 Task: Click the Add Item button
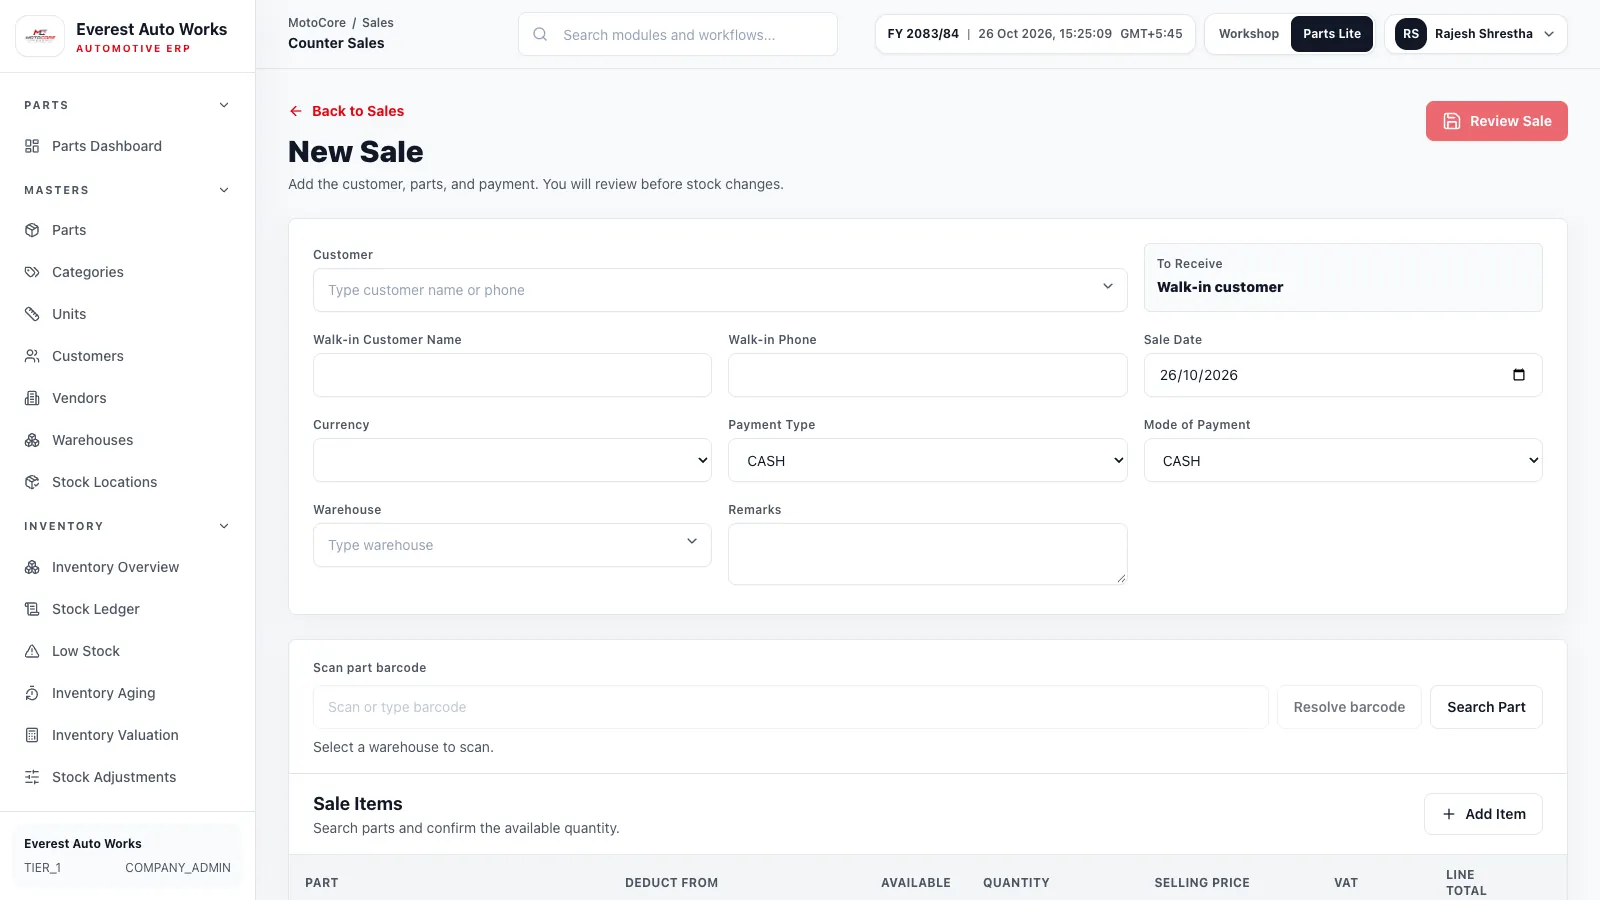(x=1483, y=814)
